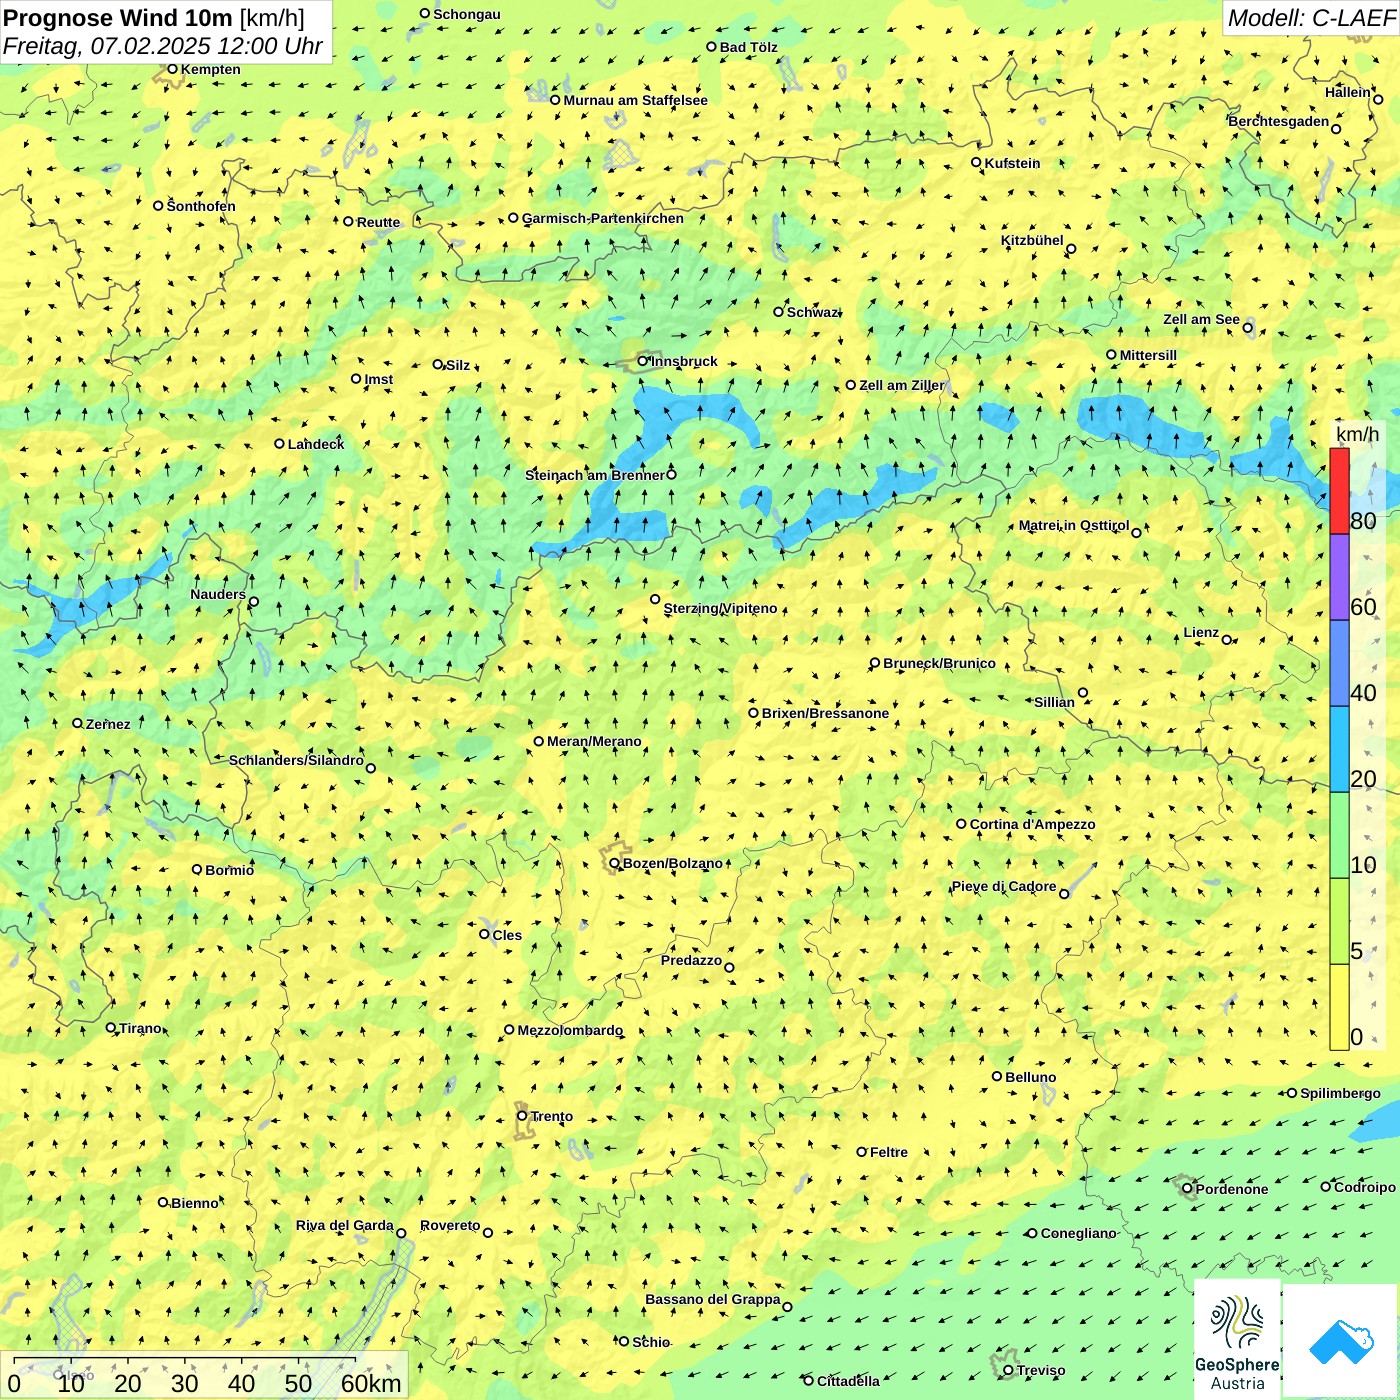Image resolution: width=1400 pixels, height=1400 pixels.
Task: Click the '60km' scale bar label
Action: (x=371, y=1383)
